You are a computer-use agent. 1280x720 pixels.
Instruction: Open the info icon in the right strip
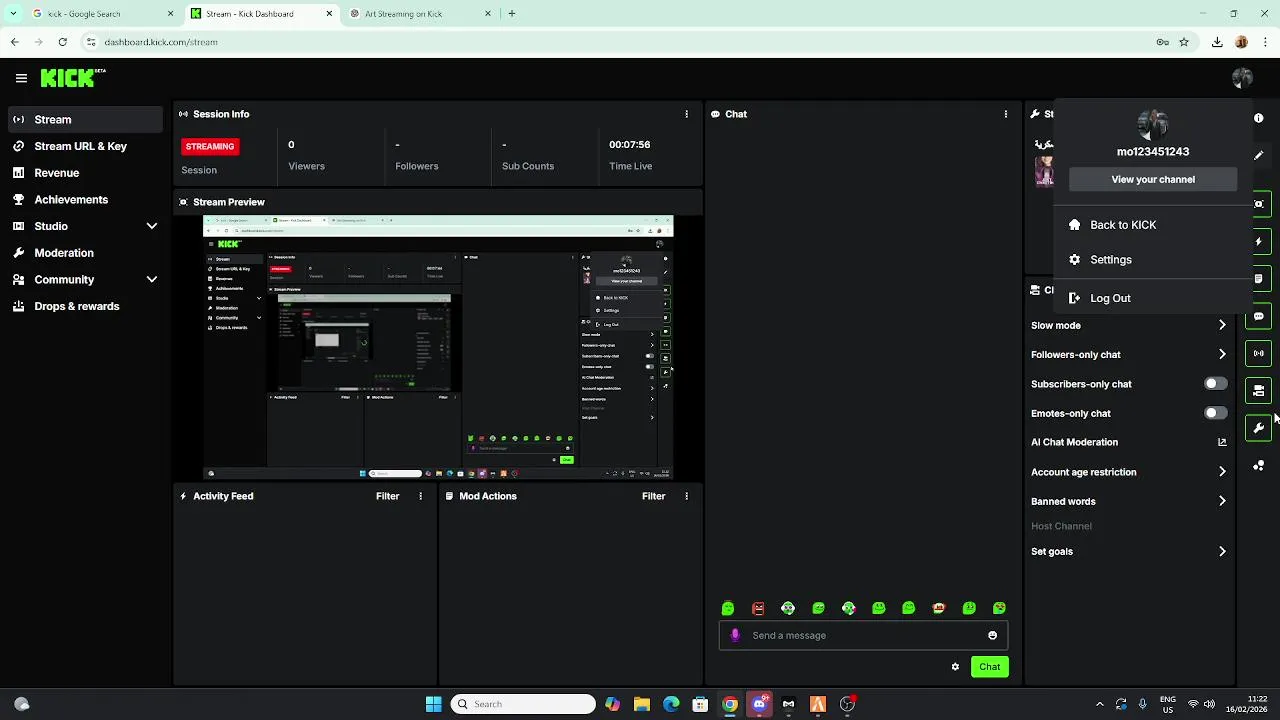pyautogui.click(x=1259, y=118)
